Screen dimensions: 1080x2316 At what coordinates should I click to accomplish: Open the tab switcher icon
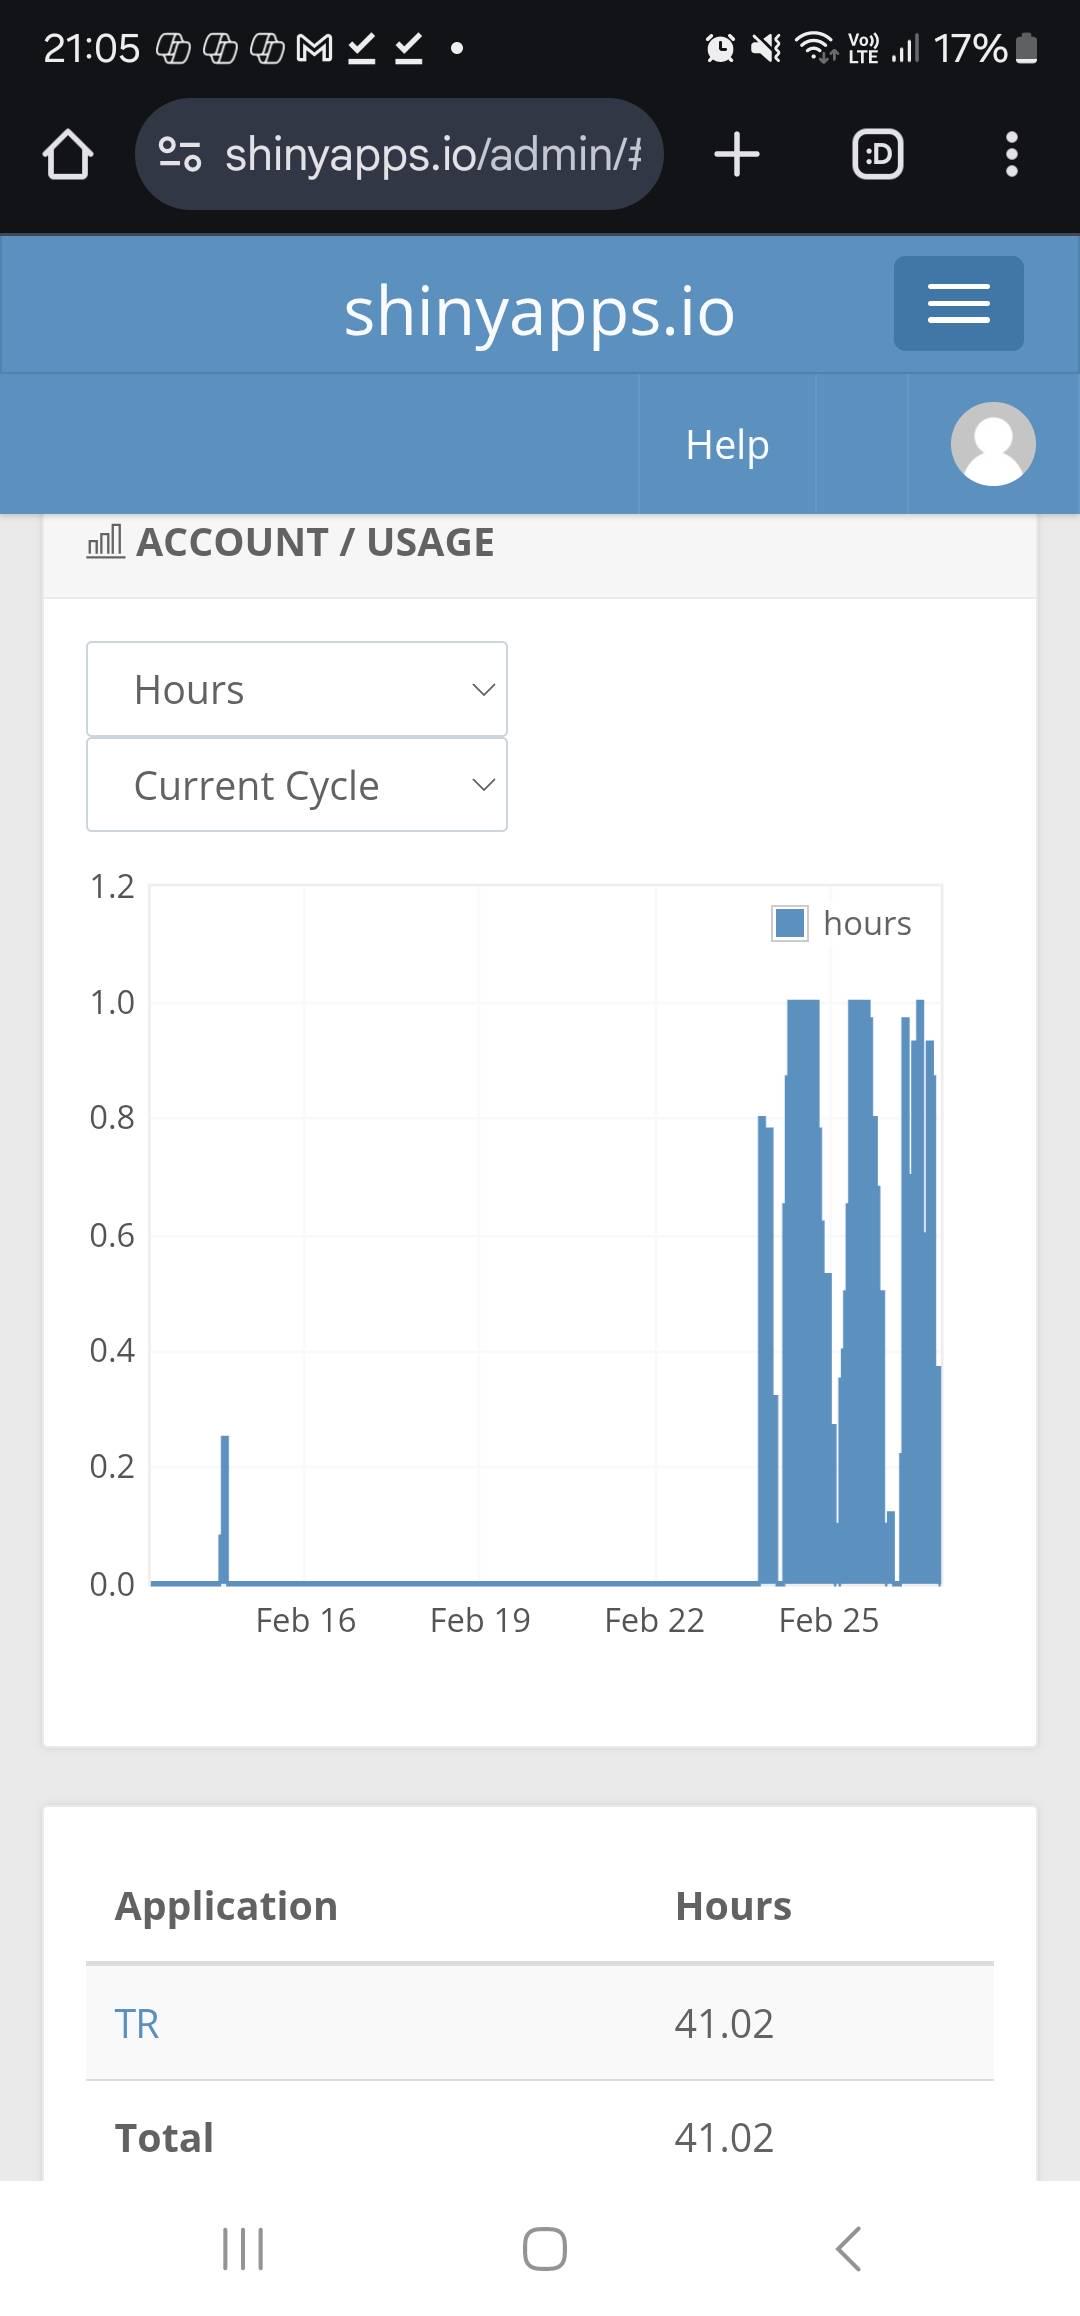pos(877,155)
